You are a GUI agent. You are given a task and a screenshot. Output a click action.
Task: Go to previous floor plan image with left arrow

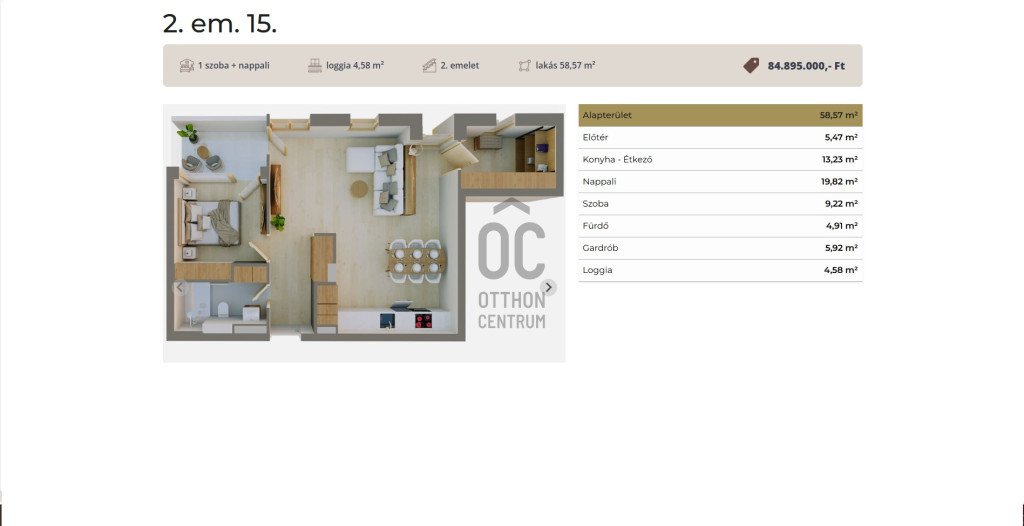(x=180, y=287)
